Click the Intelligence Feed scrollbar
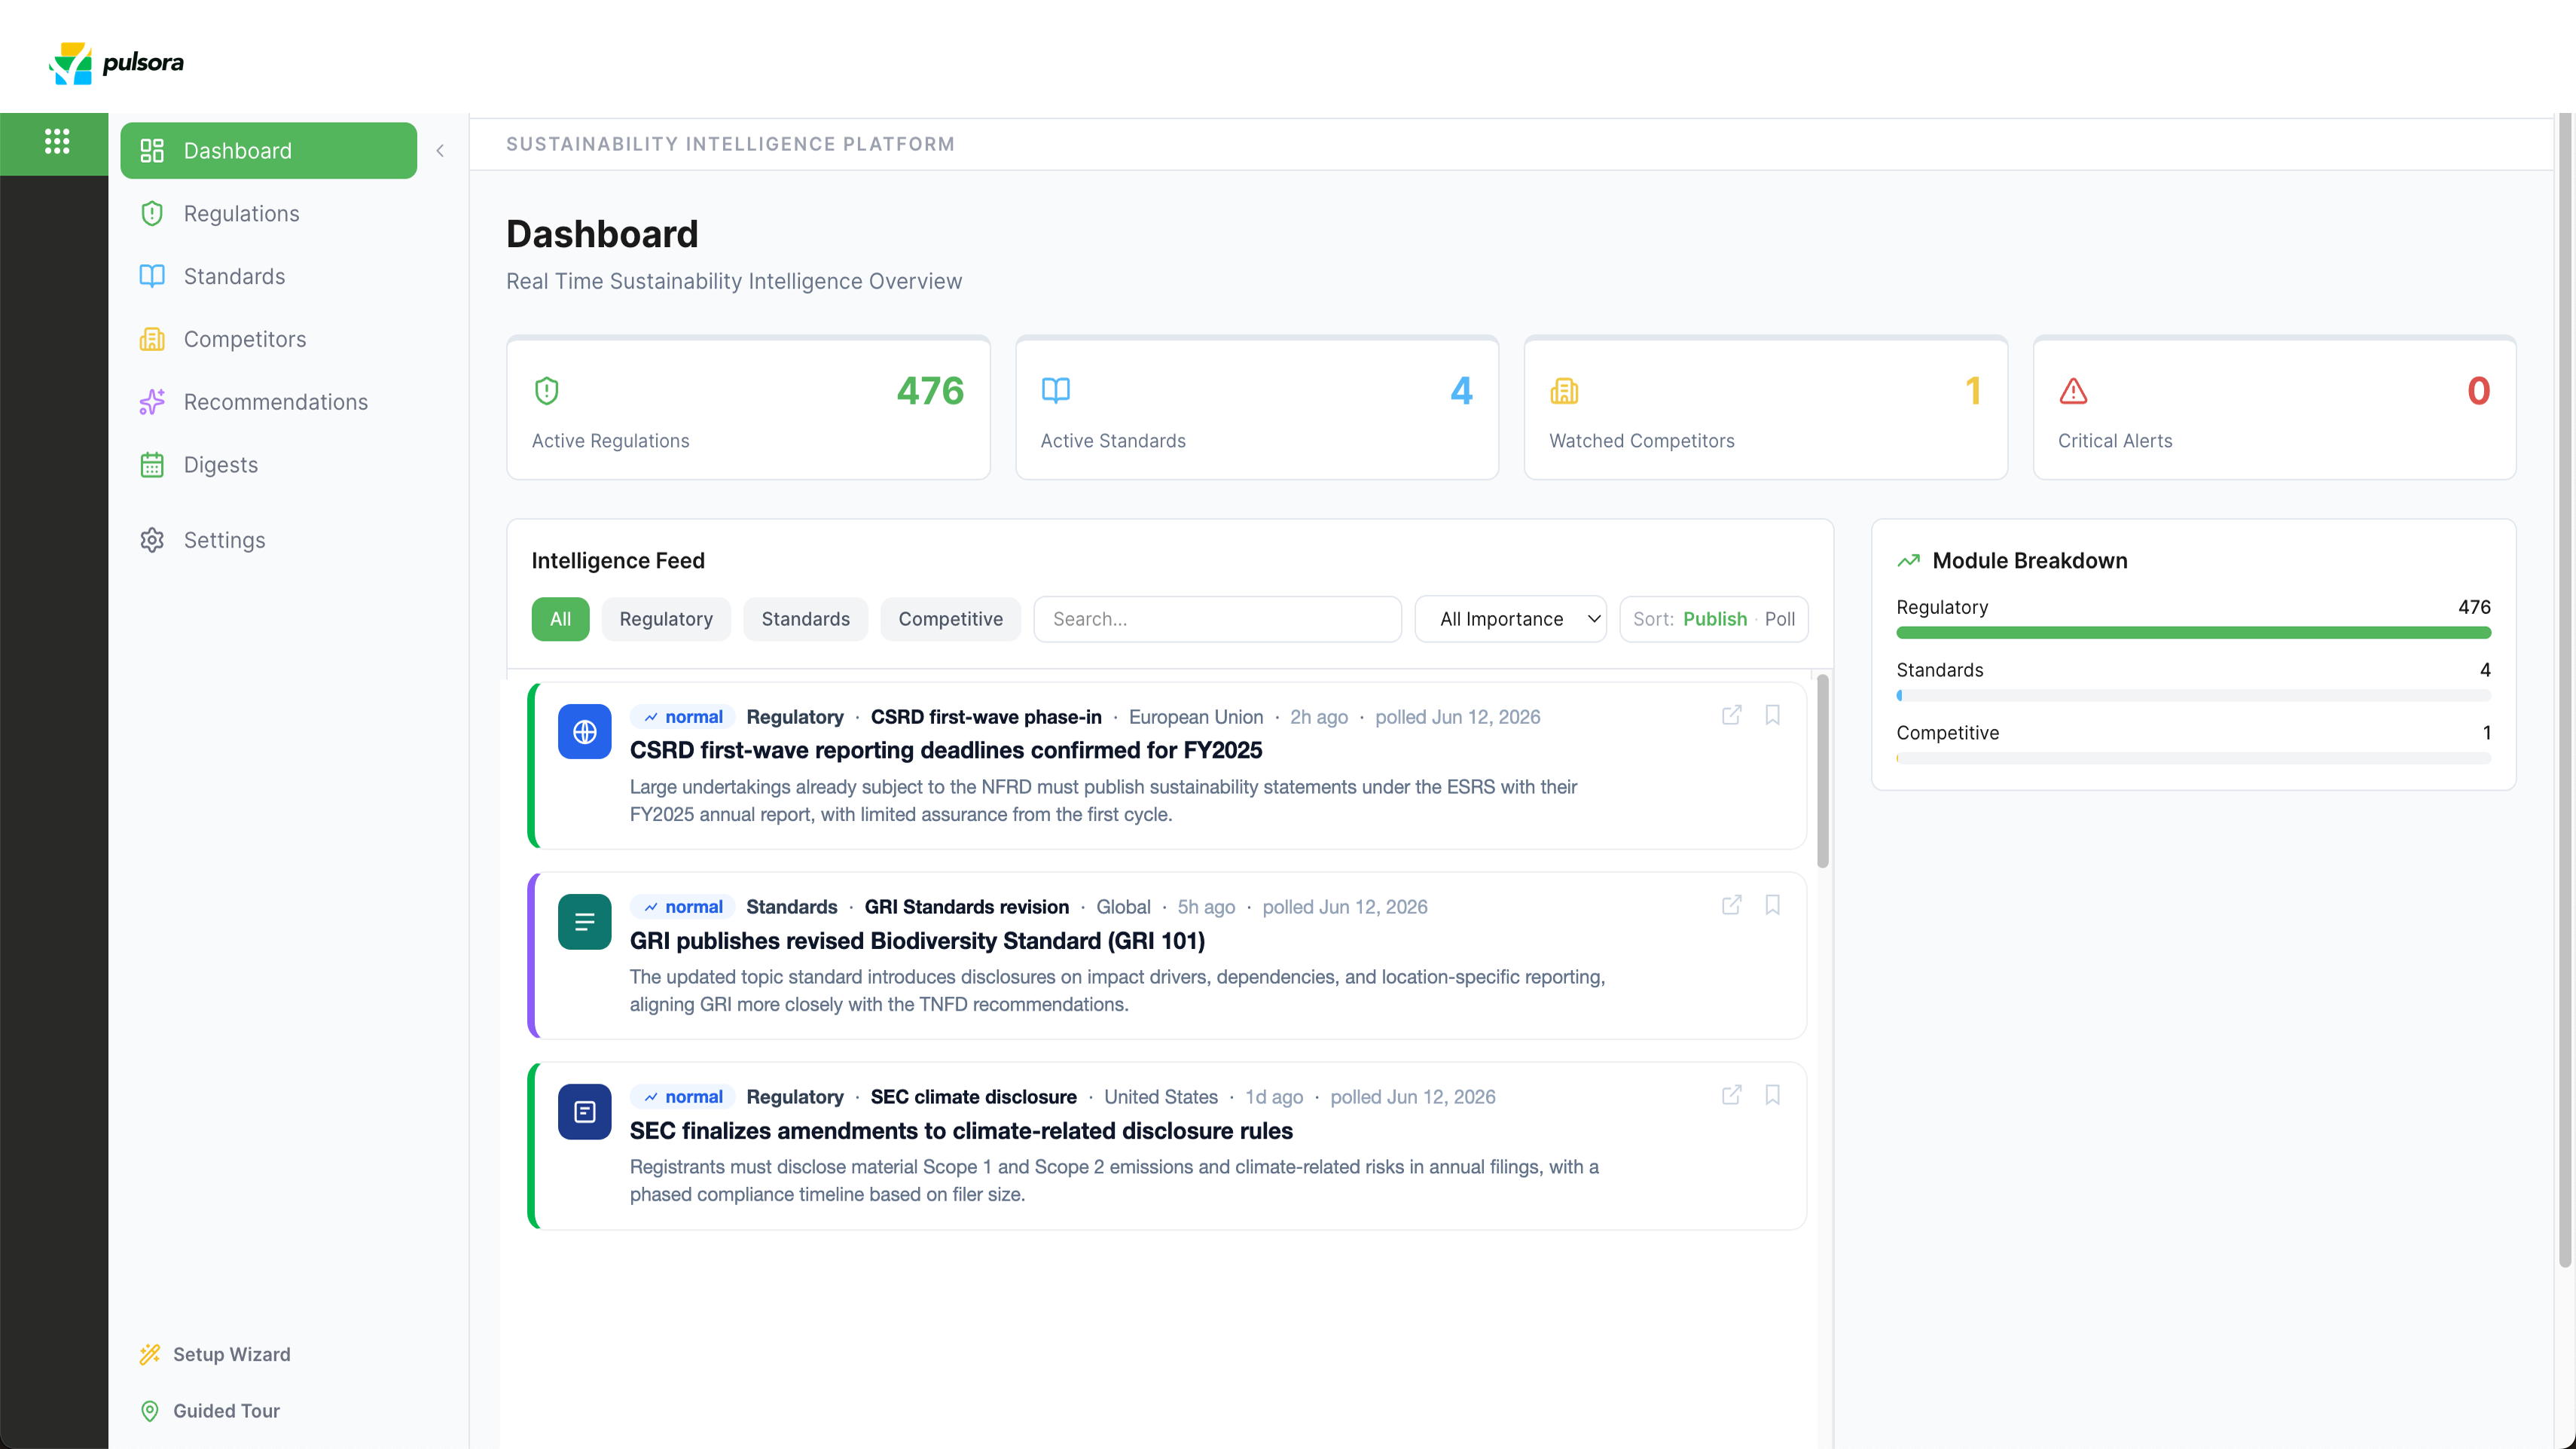The width and height of the screenshot is (2576, 1449). (1823, 771)
